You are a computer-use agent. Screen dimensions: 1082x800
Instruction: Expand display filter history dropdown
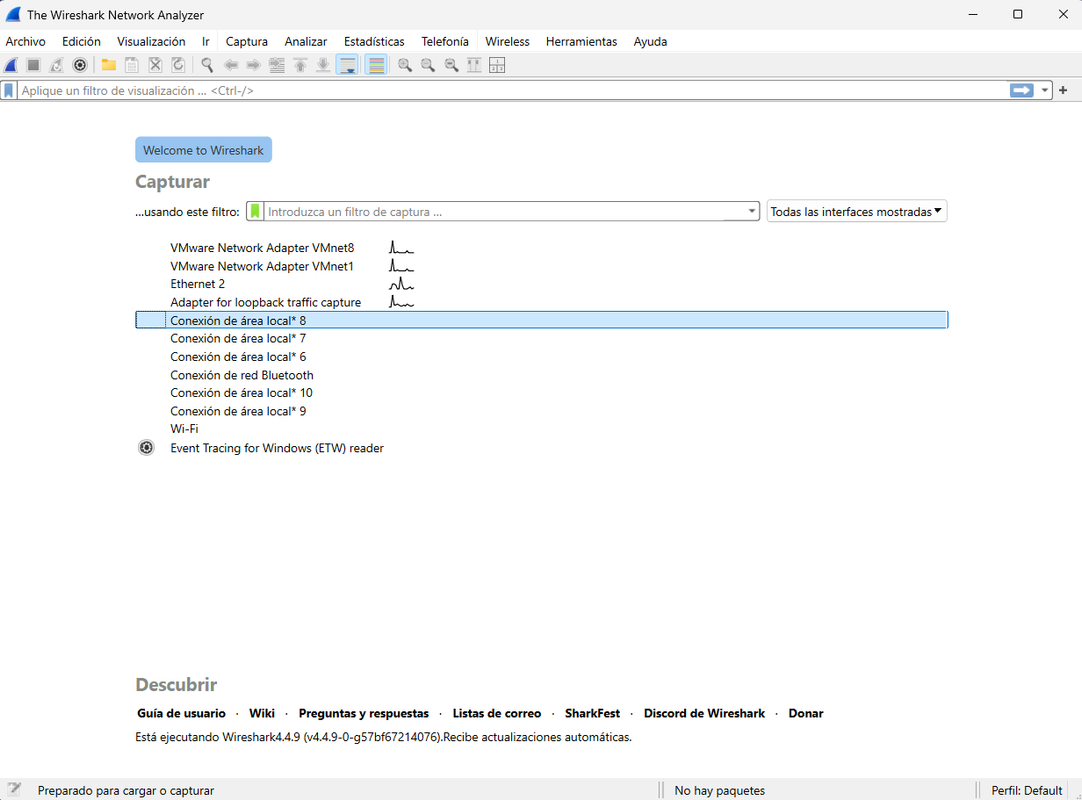[x=1045, y=90]
